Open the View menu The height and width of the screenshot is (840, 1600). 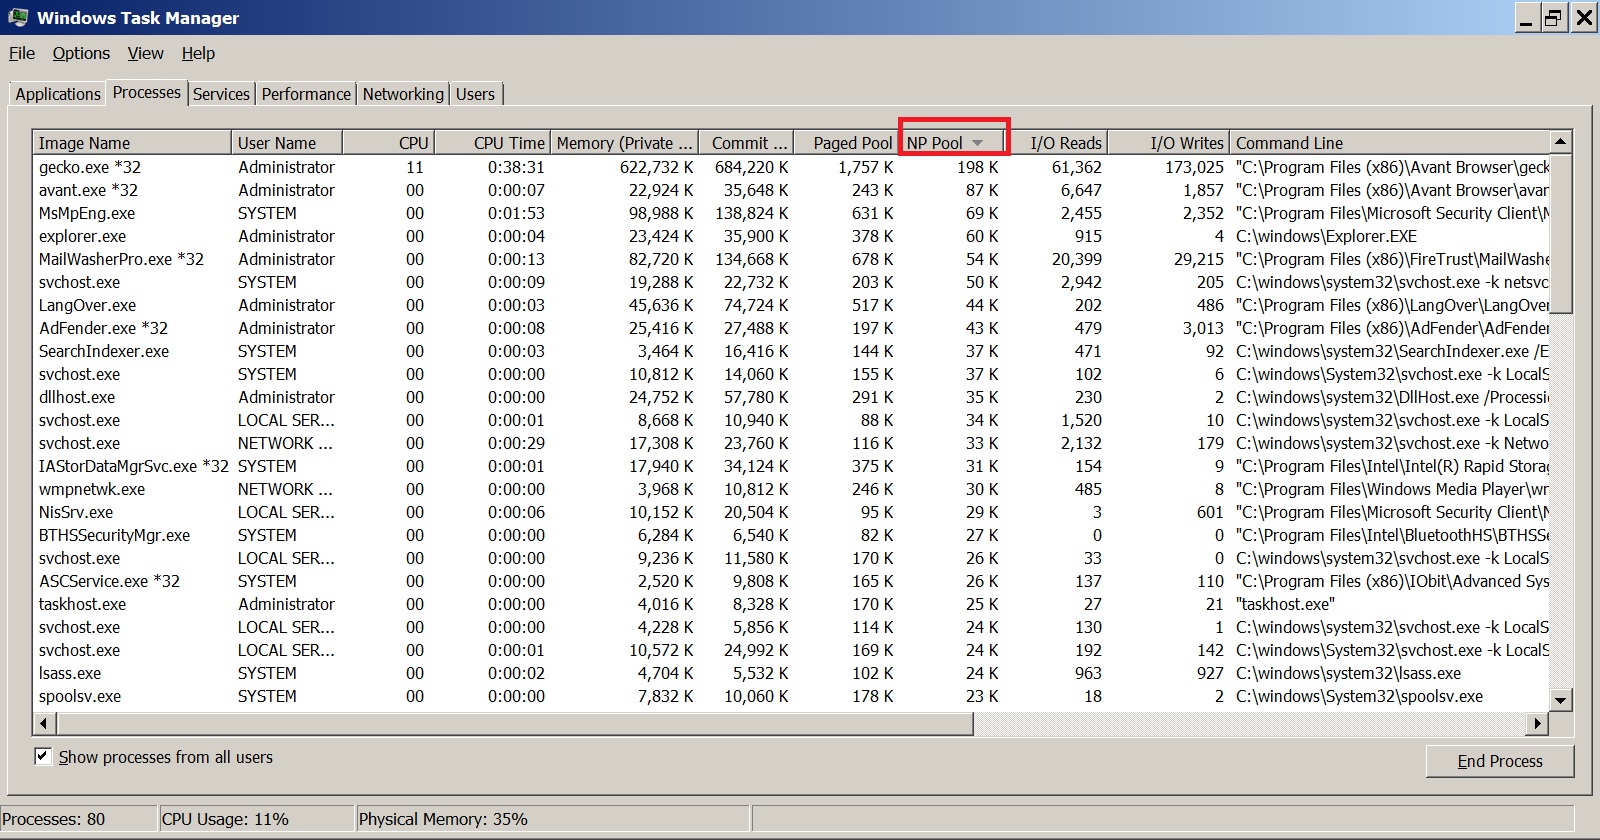(x=145, y=53)
